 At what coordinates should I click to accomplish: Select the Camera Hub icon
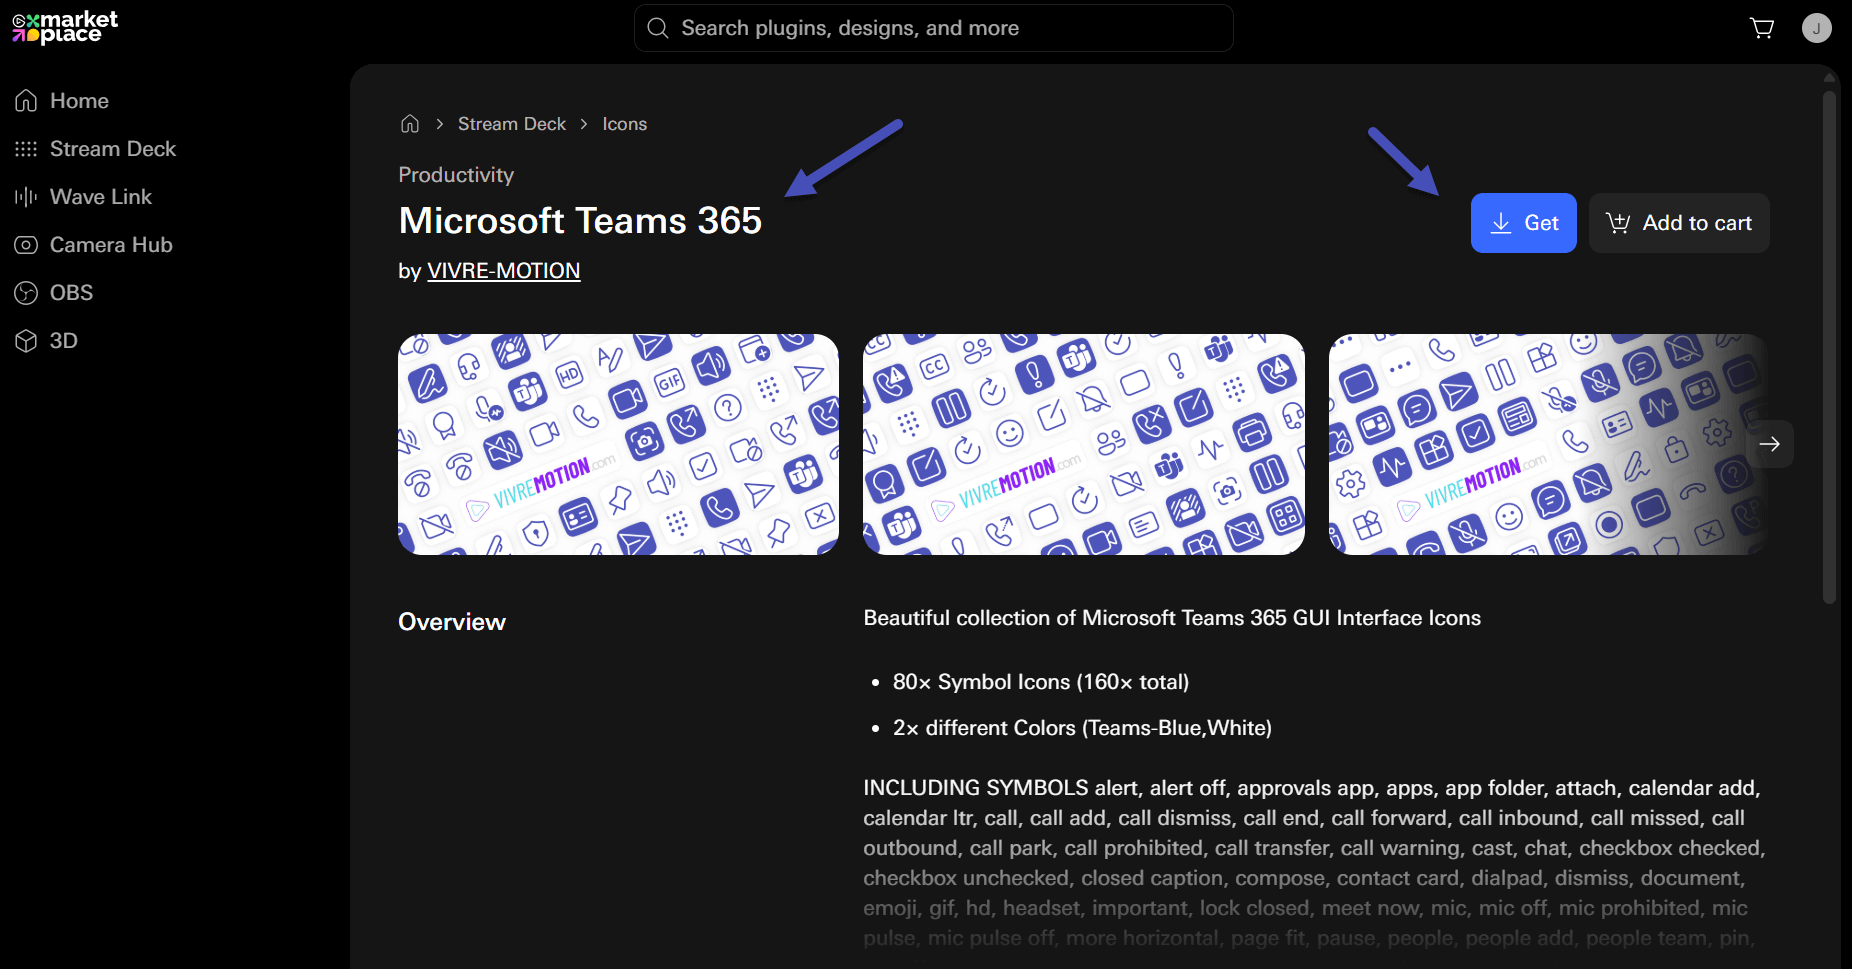click(x=25, y=244)
